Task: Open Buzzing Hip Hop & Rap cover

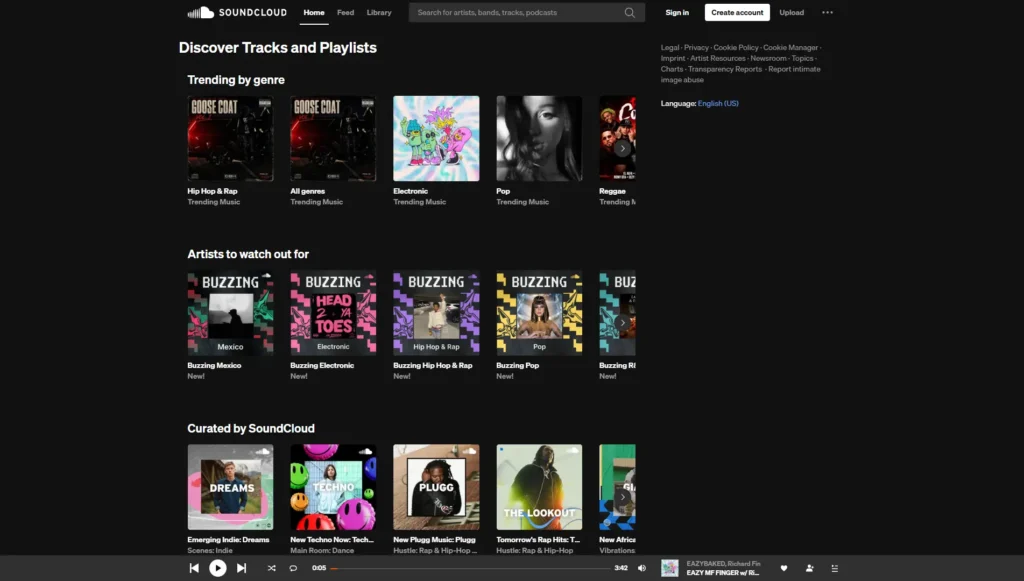Action: pyautogui.click(x=436, y=313)
